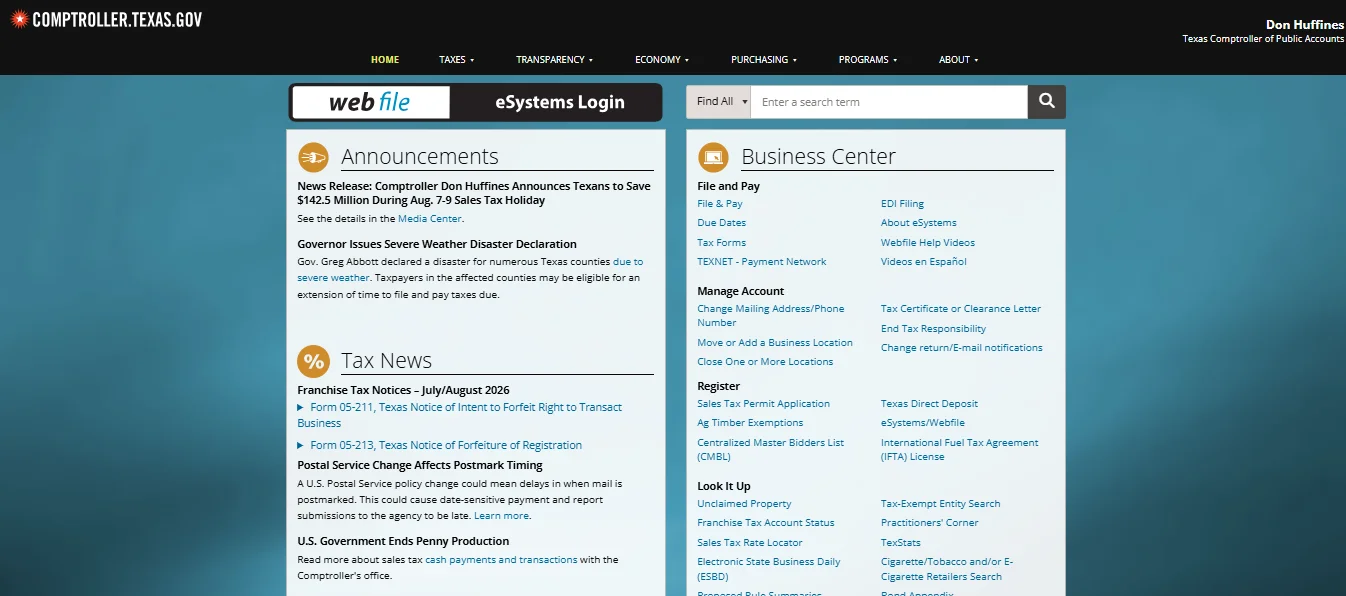
Task: Open Change Mailing Address/Phone Number link
Action: [771, 316]
